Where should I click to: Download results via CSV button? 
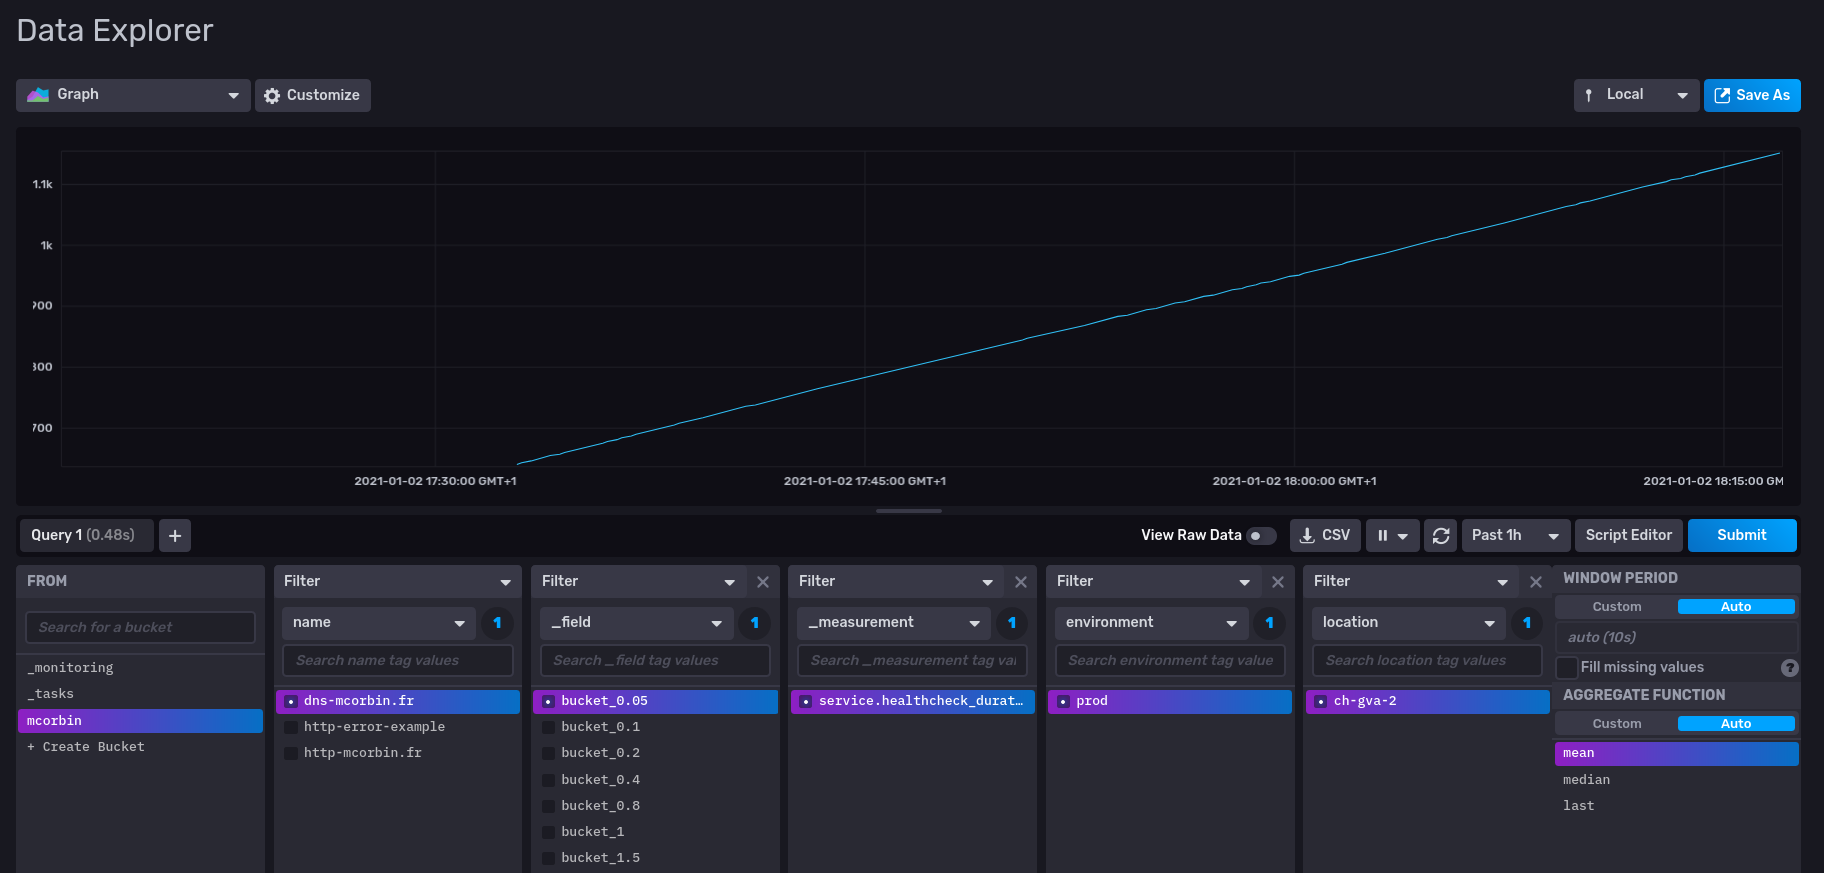[x=1325, y=536]
